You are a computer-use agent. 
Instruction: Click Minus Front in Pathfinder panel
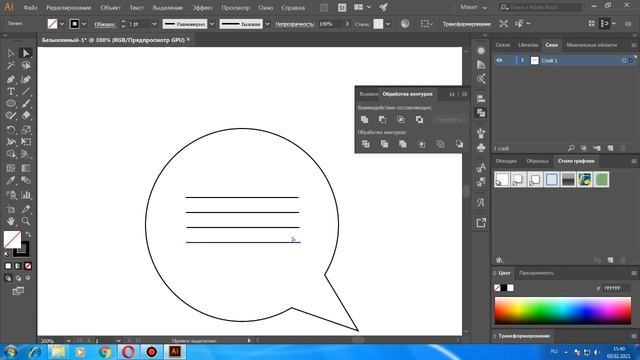[x=382, y=120]
